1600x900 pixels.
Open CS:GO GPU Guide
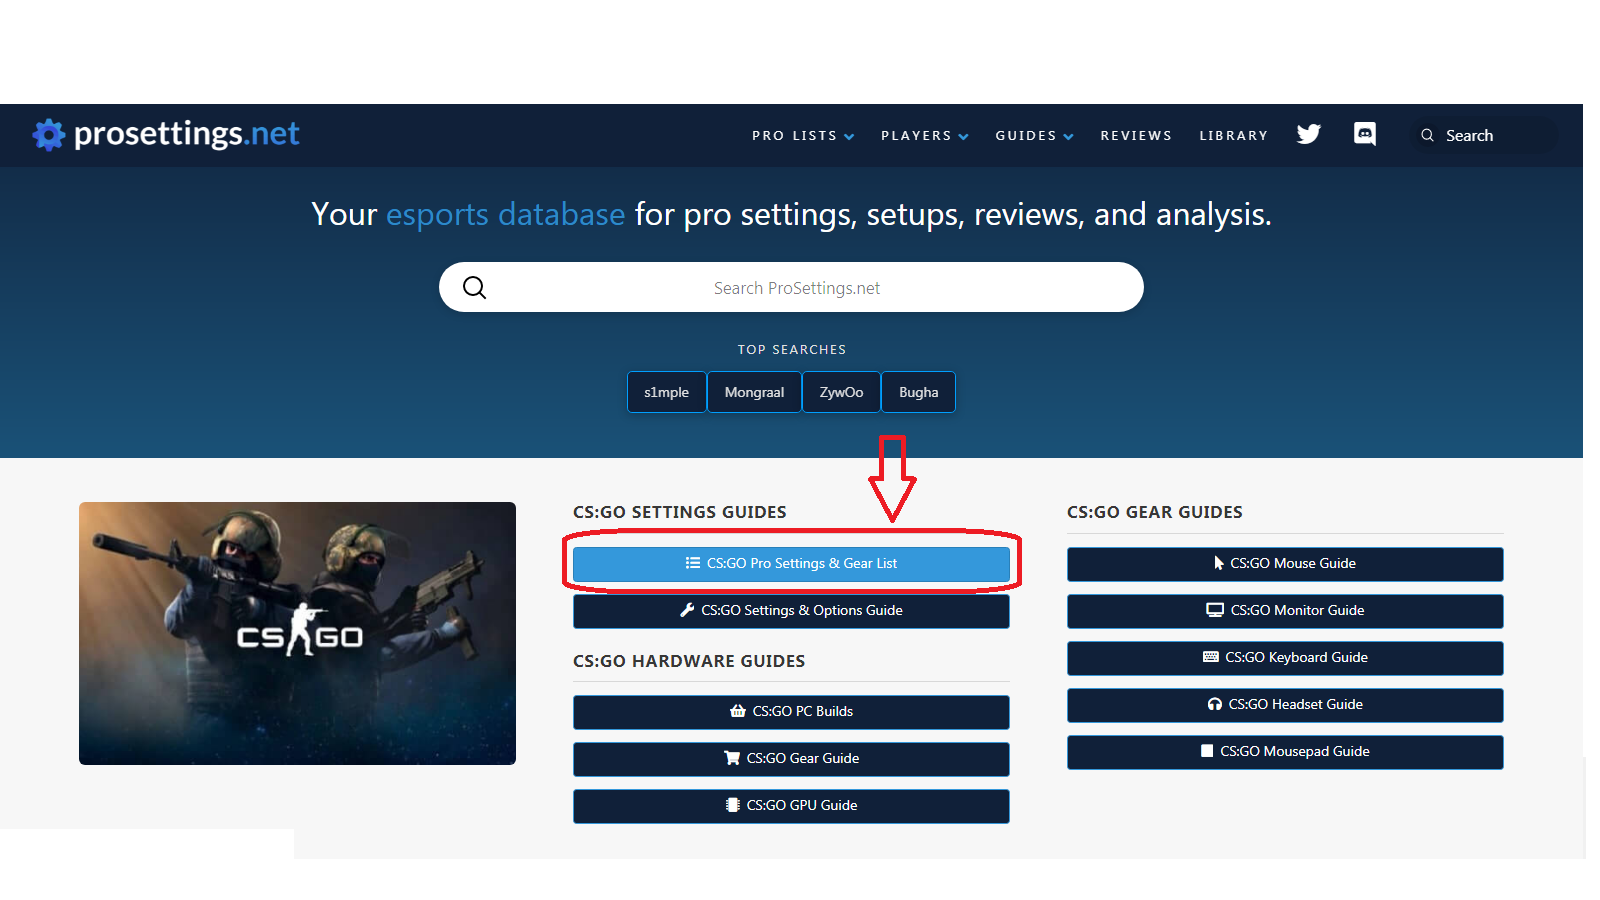791,806
